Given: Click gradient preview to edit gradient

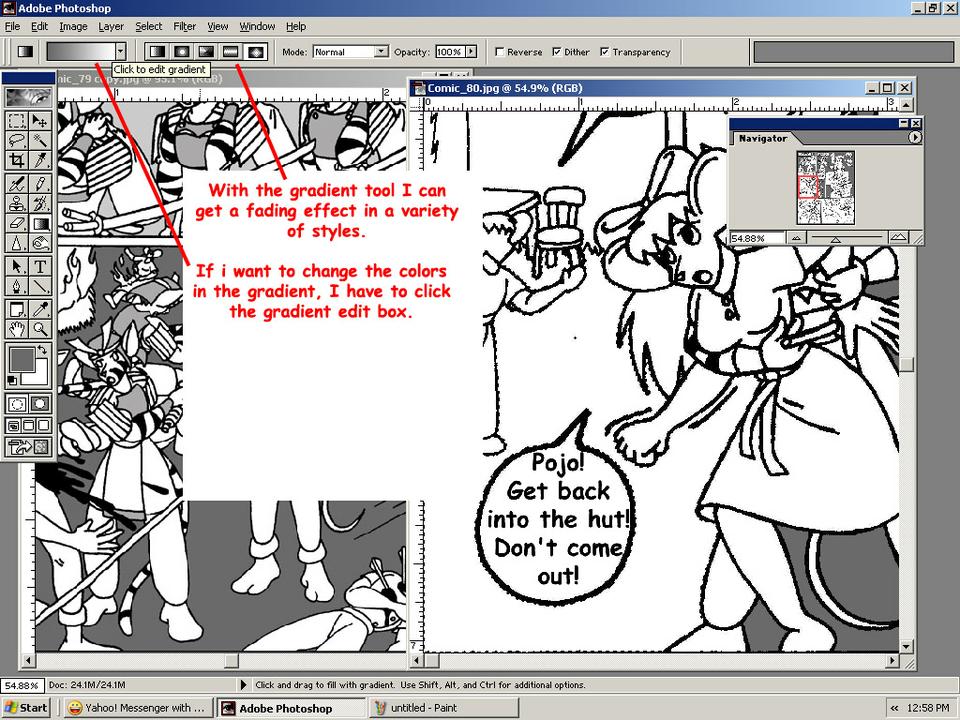Looking at the screenshot, I should tap(81, 52).
